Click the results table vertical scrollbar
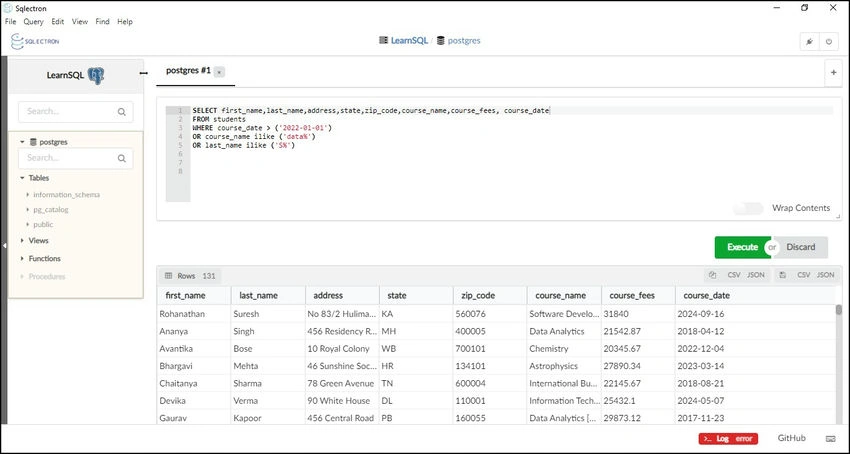The width and height of the screenshot is (850, 454). [839, 364]
